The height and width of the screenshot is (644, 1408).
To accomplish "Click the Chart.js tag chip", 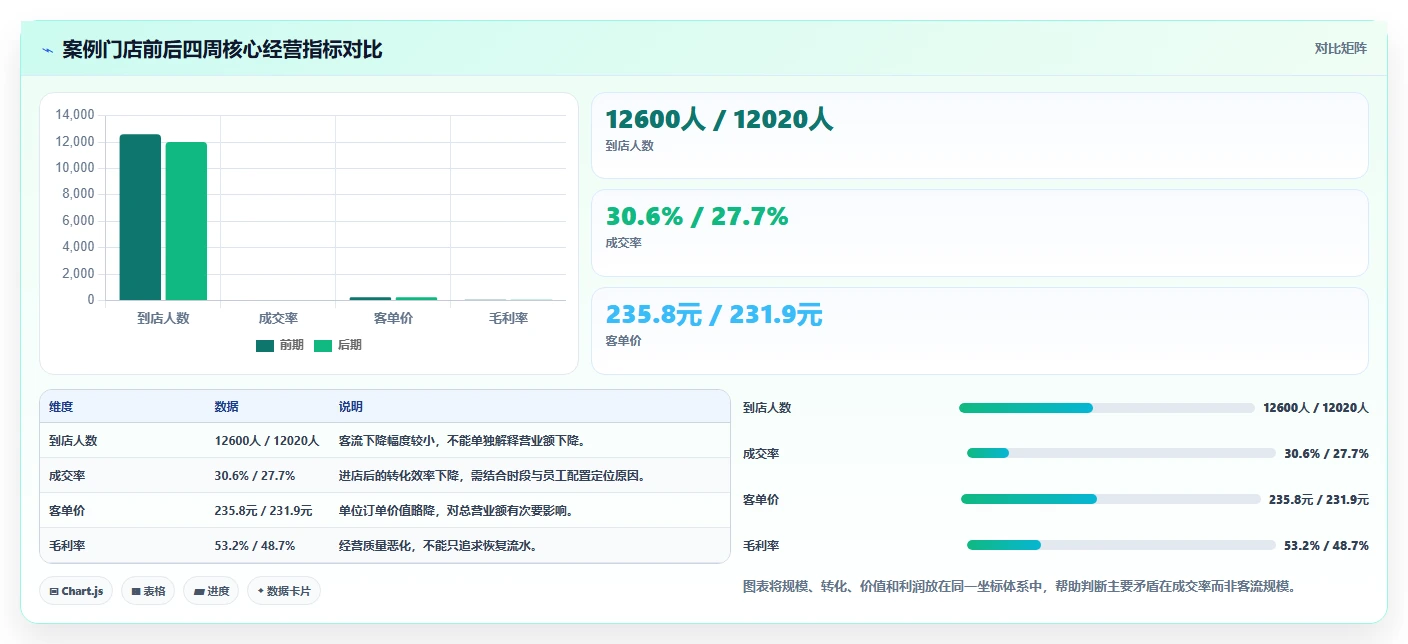I will coord(76,591).
